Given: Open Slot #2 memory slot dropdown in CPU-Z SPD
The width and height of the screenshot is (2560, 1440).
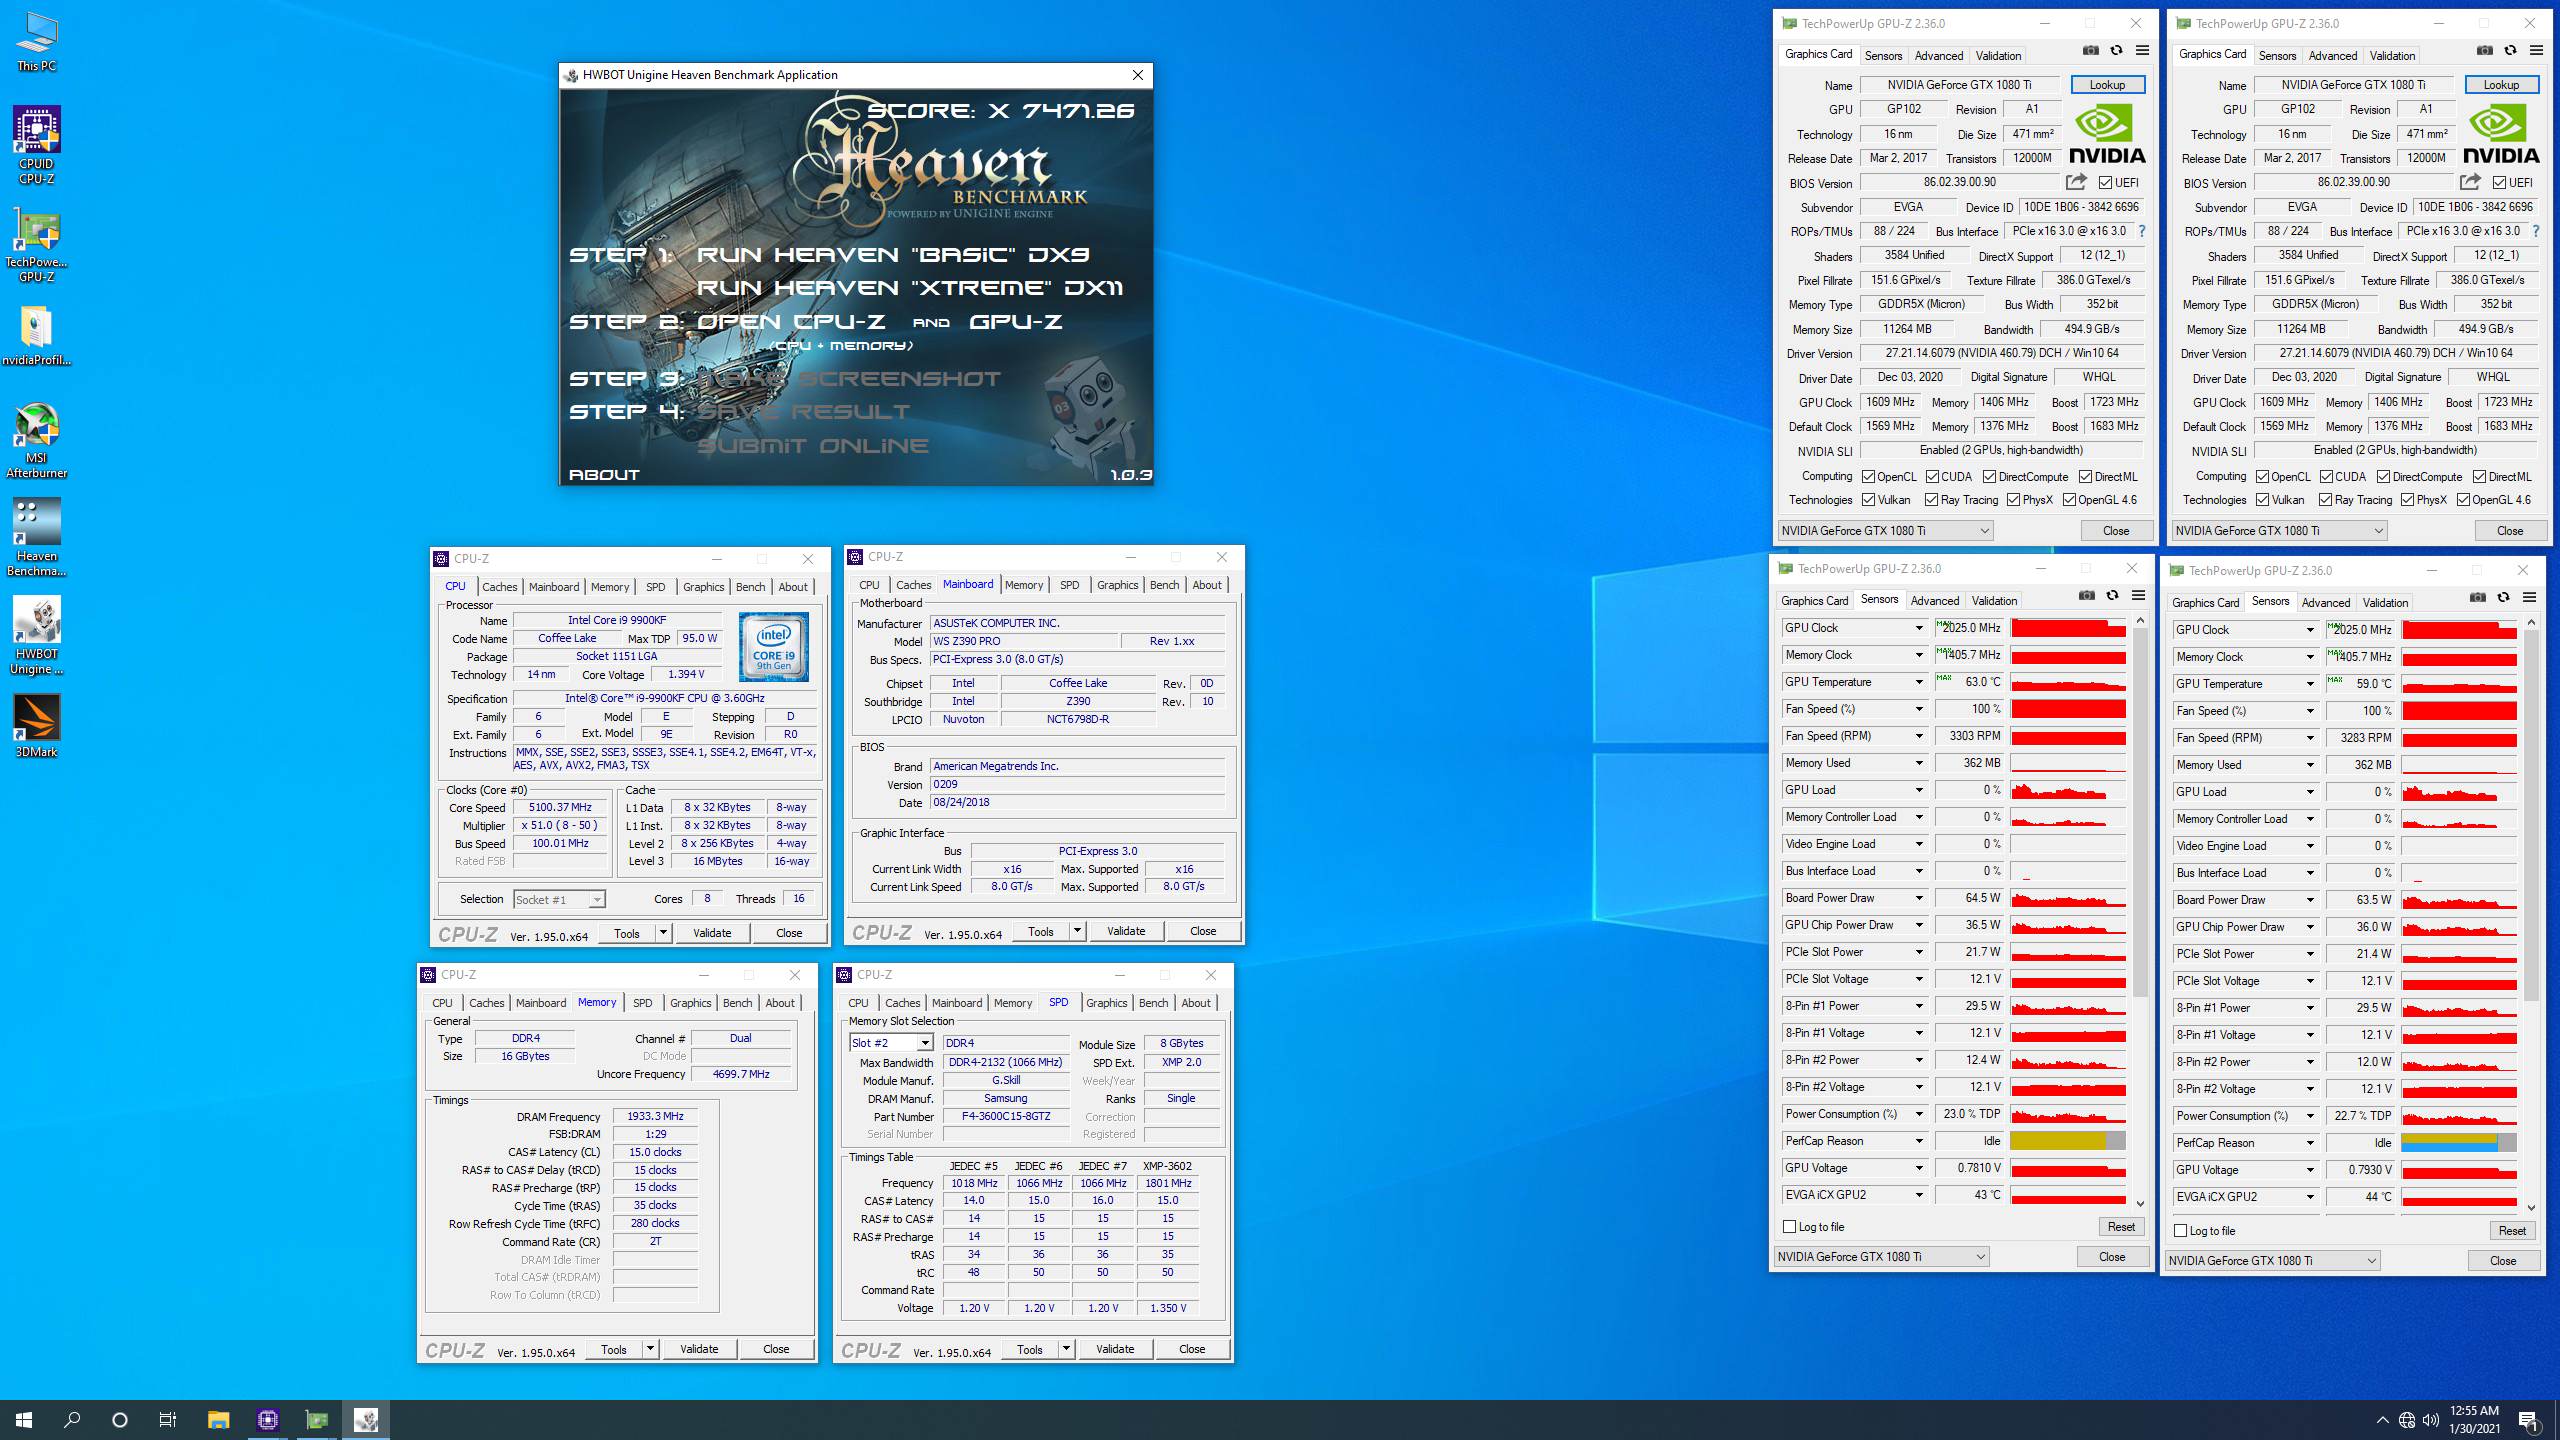Looking at the screenshot, I should tap(891, 1043).
